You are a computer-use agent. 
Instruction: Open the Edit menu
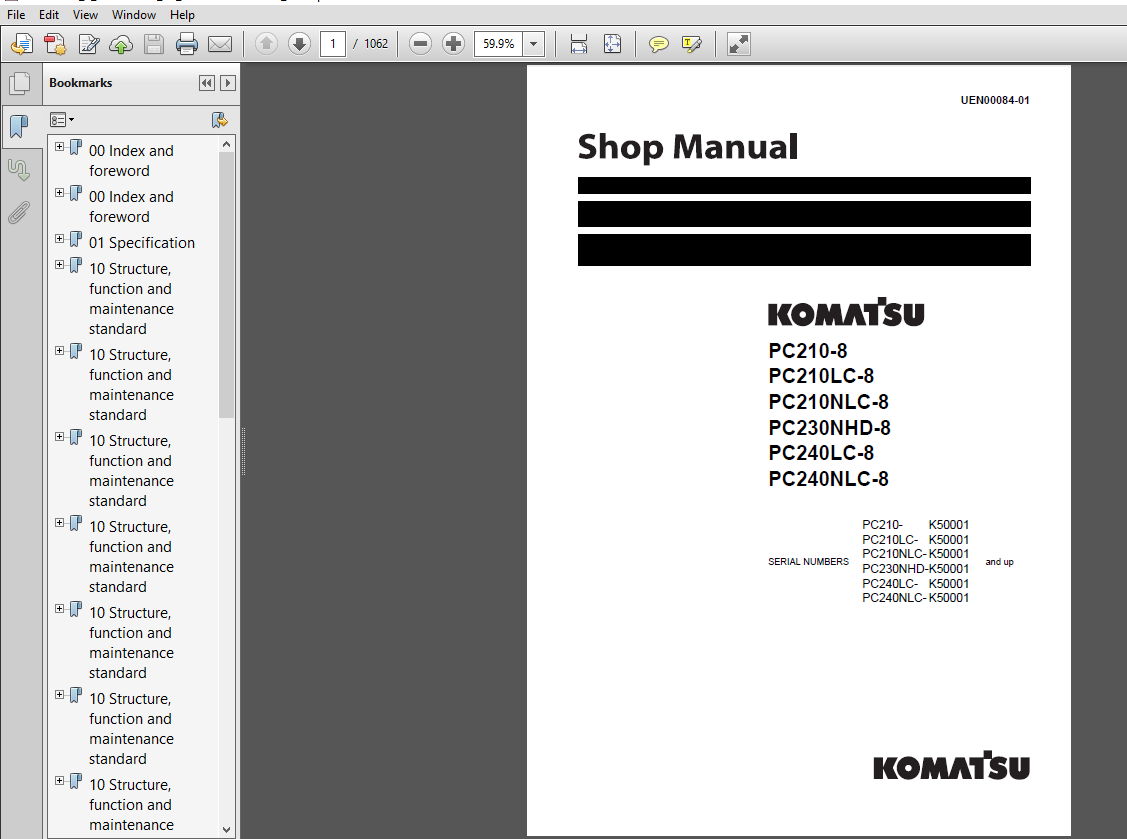coord(49,14)
